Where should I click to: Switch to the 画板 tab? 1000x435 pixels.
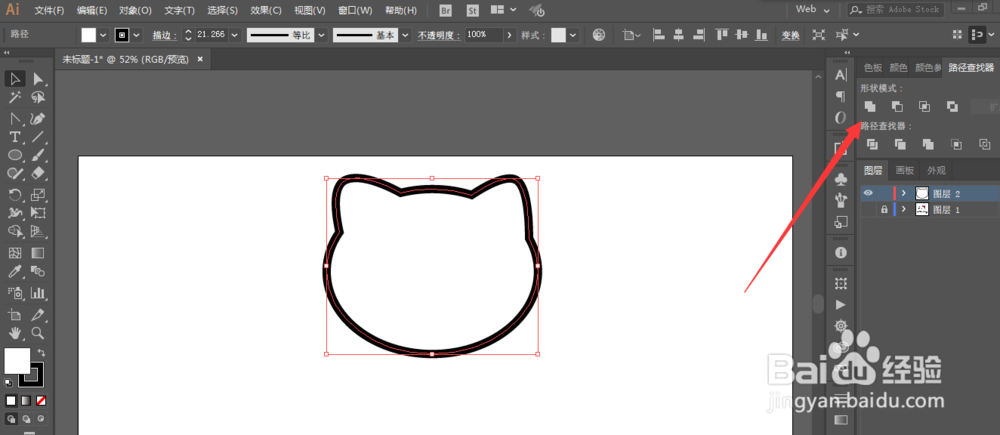(x=905, y=170)
